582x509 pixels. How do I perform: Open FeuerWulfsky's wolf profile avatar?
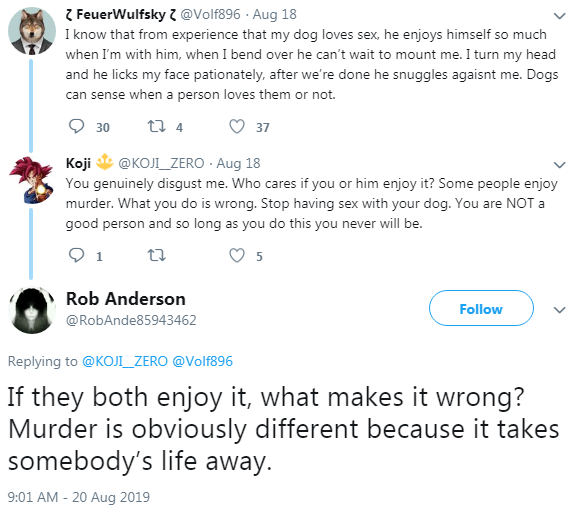32,31
